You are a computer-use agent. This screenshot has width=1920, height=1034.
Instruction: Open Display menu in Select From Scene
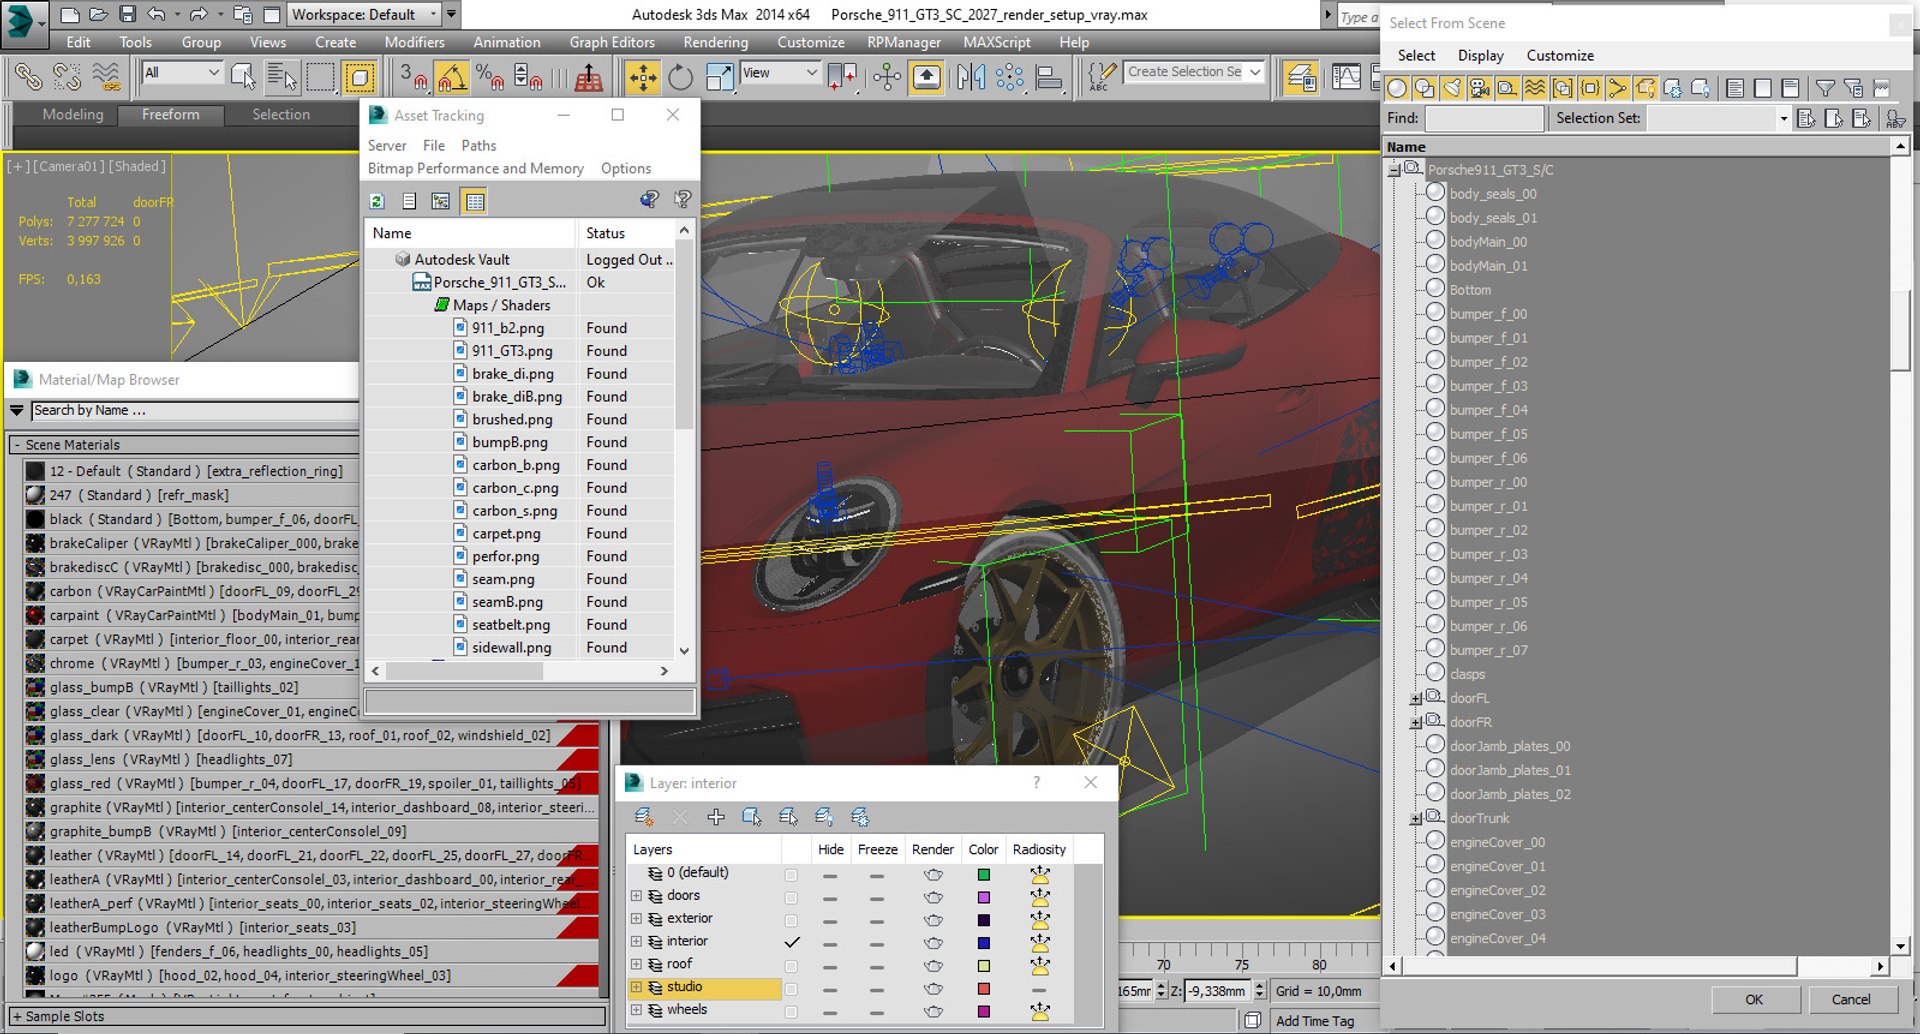point(1480,56)
